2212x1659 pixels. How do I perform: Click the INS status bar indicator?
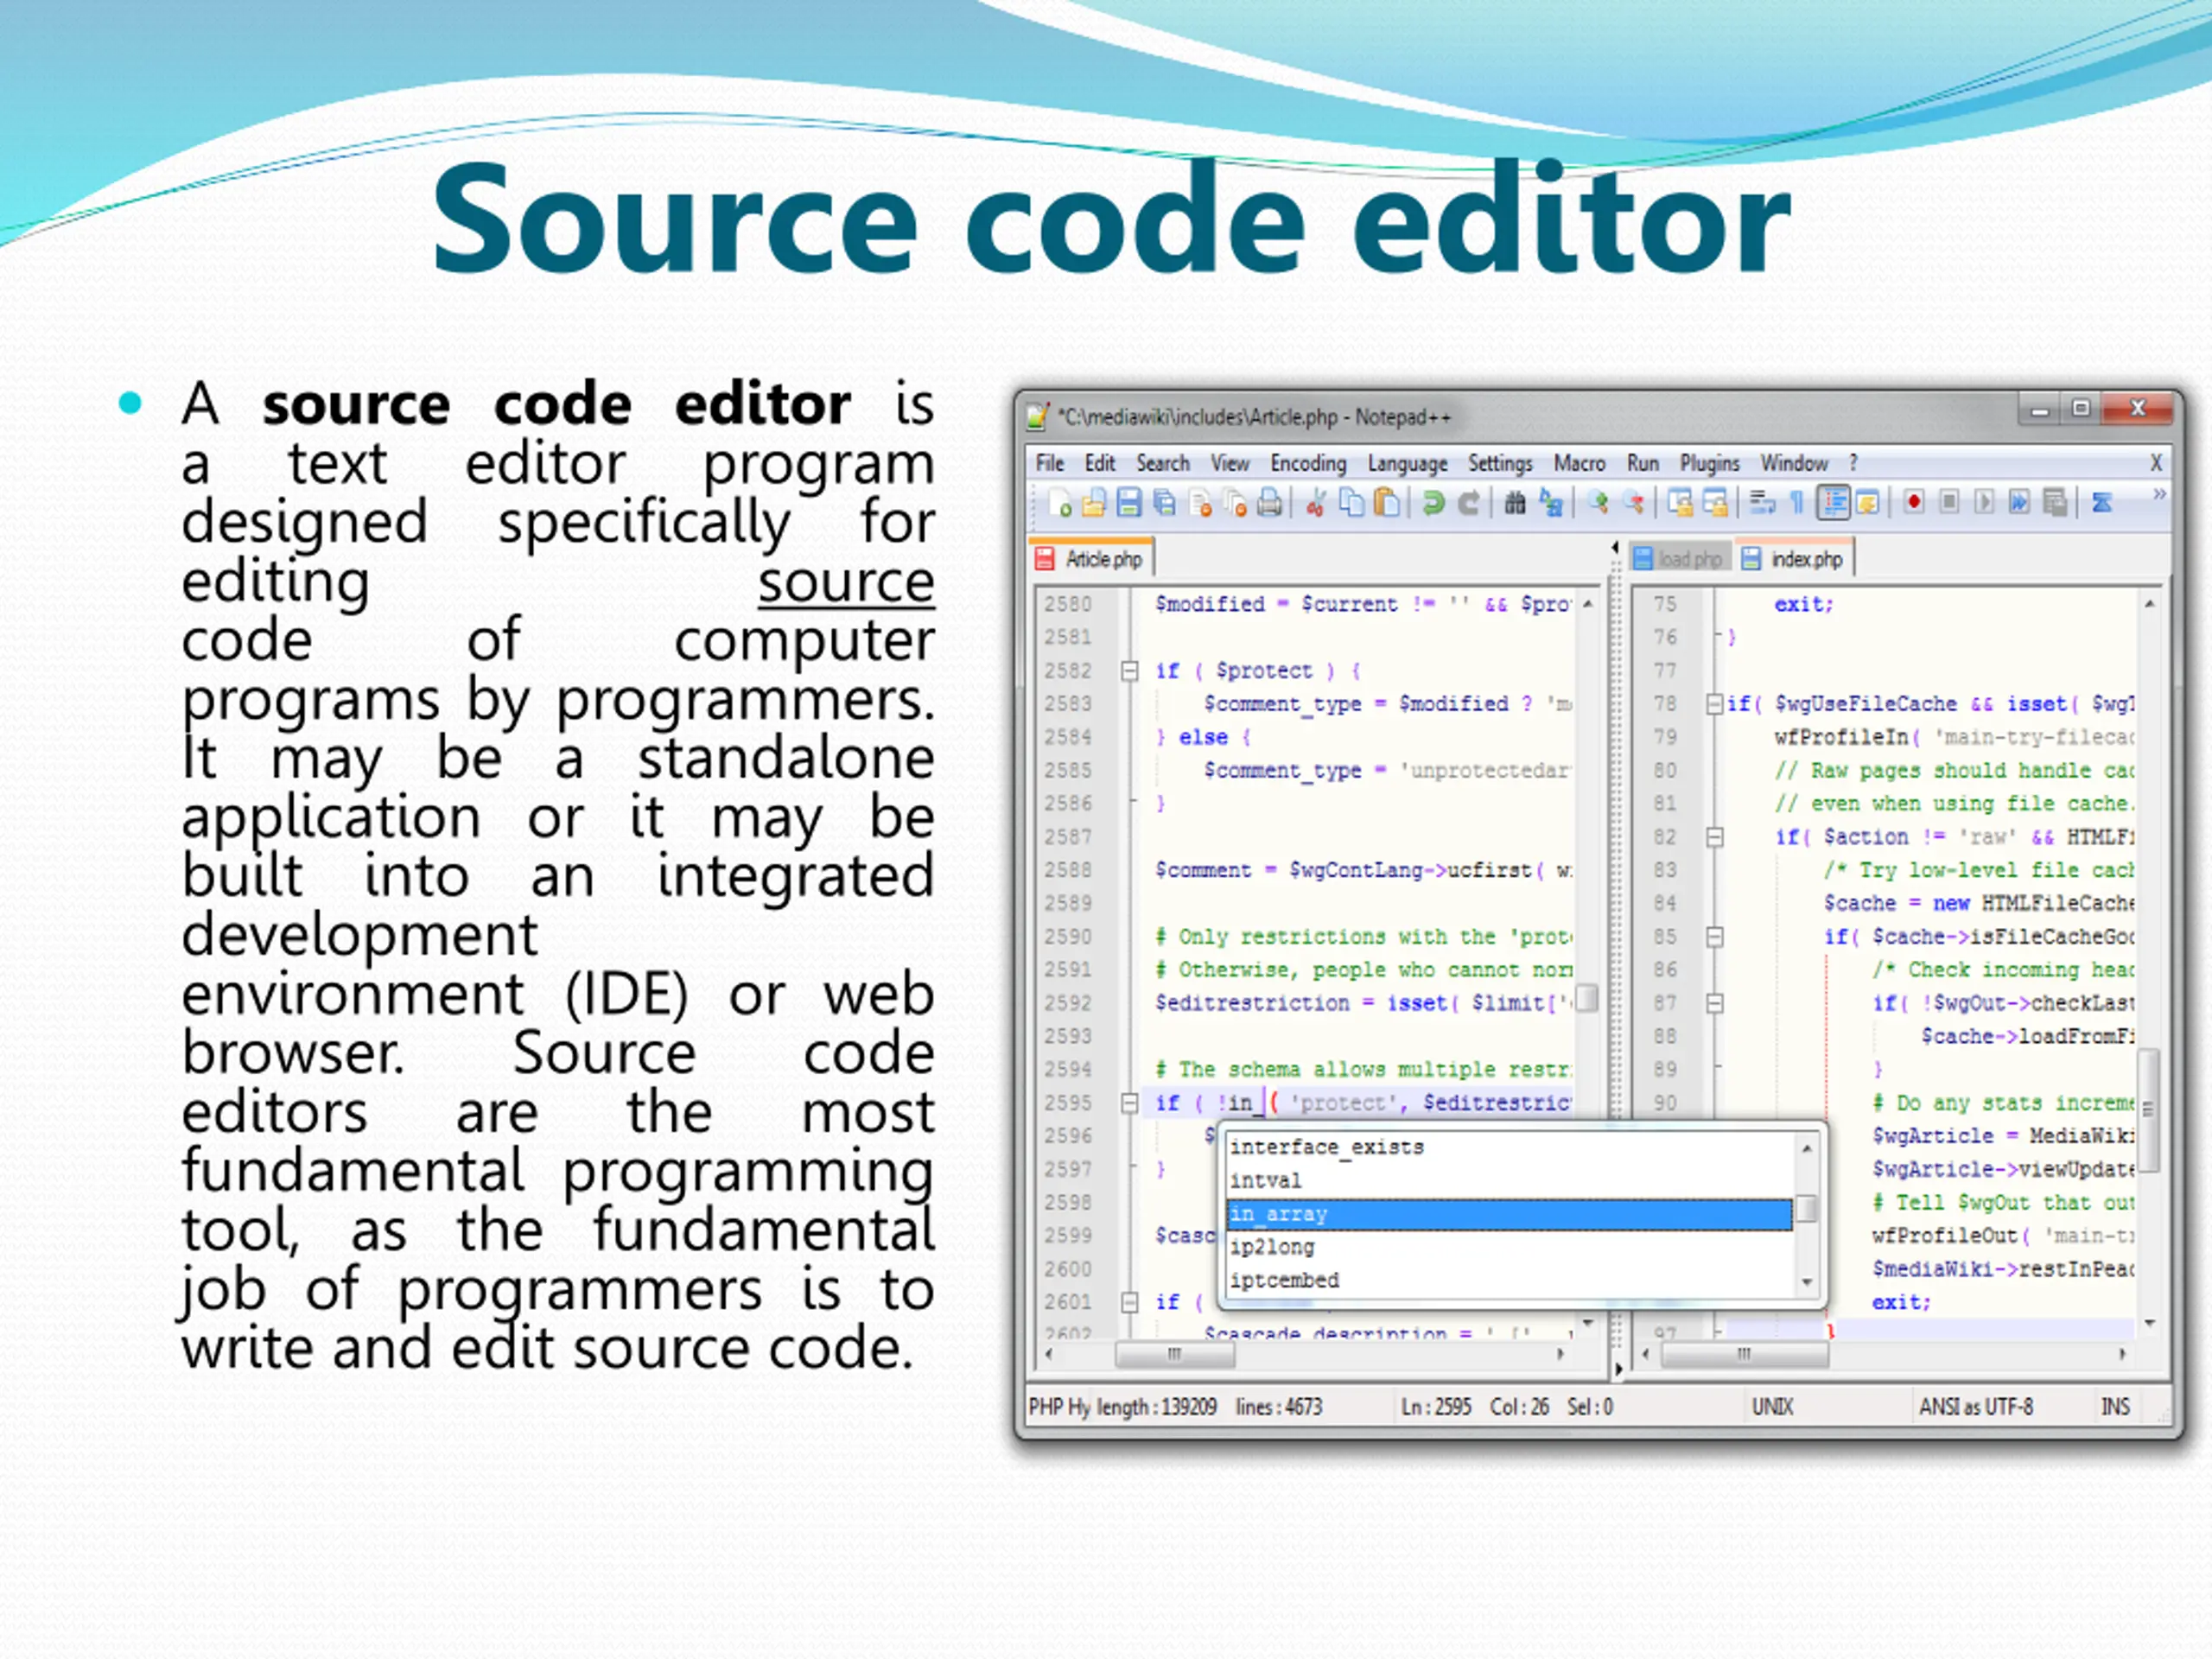click(2115, 1407)
